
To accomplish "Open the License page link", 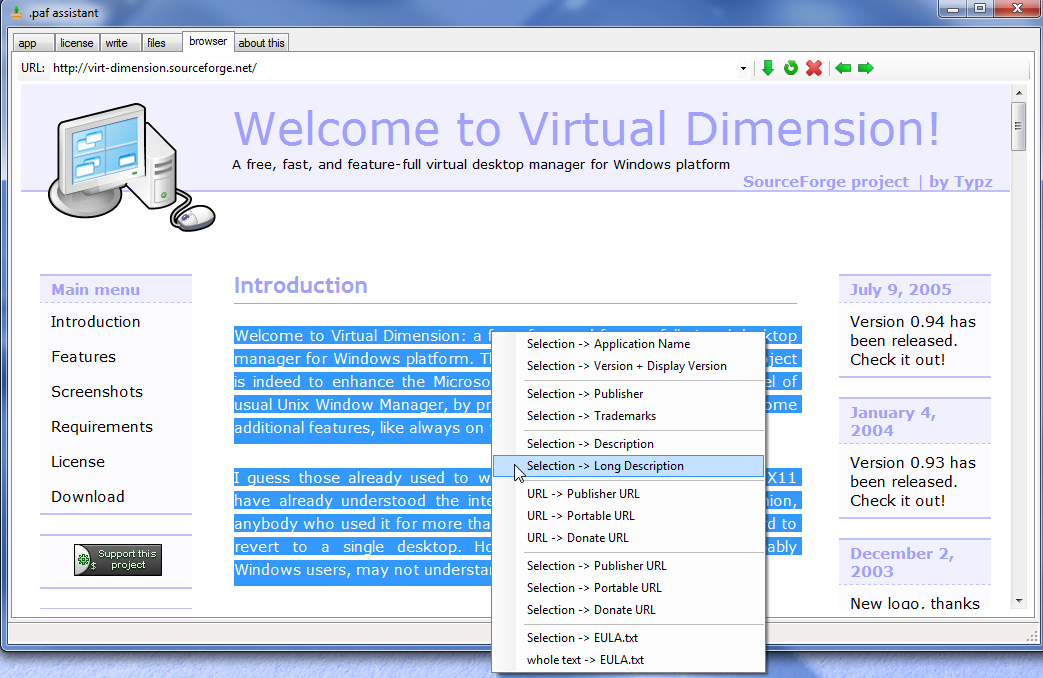I will coord(78,462).
